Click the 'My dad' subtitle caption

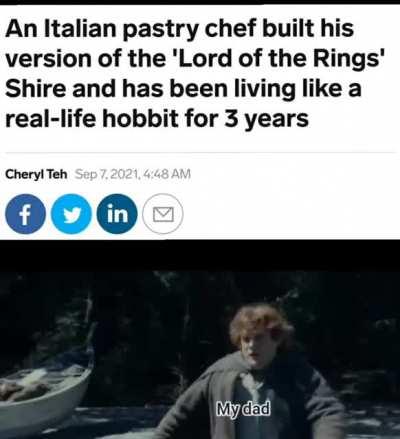243,409
